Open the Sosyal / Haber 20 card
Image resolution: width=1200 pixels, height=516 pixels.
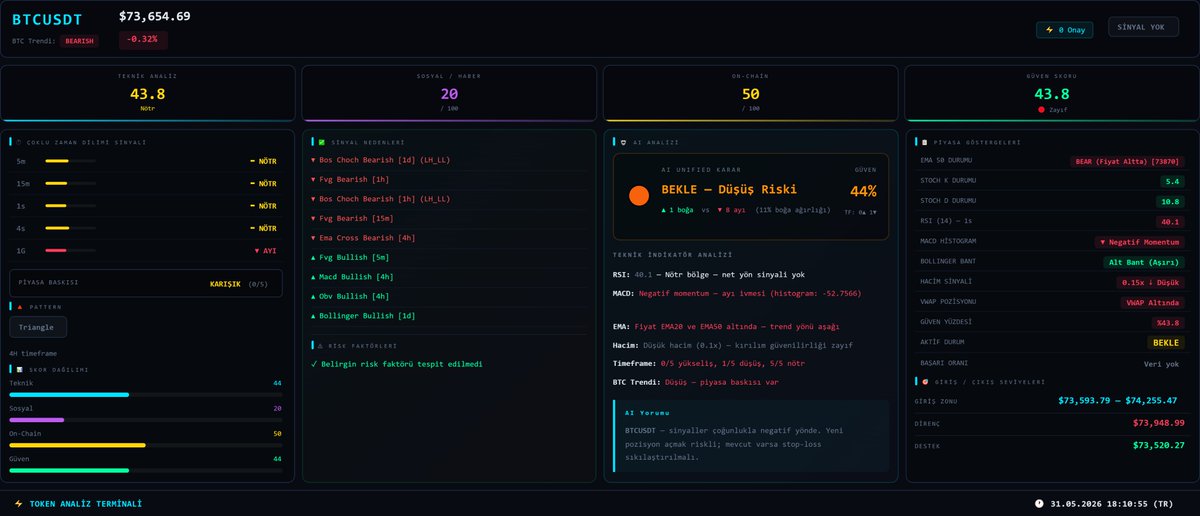coord(449,94)
